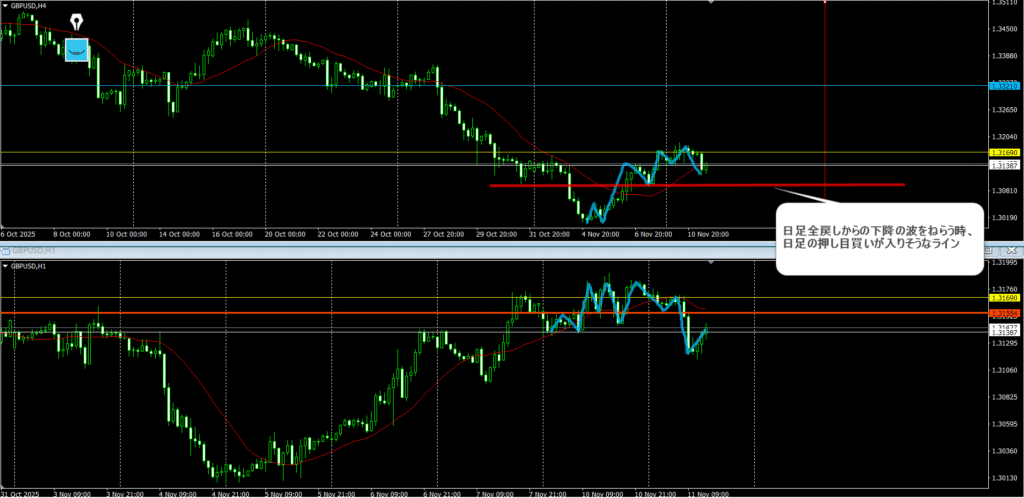Screen dimensions: 1024x498
Task: Click the GBPUSD,H4 chart title label
Action: coord(32,6)
